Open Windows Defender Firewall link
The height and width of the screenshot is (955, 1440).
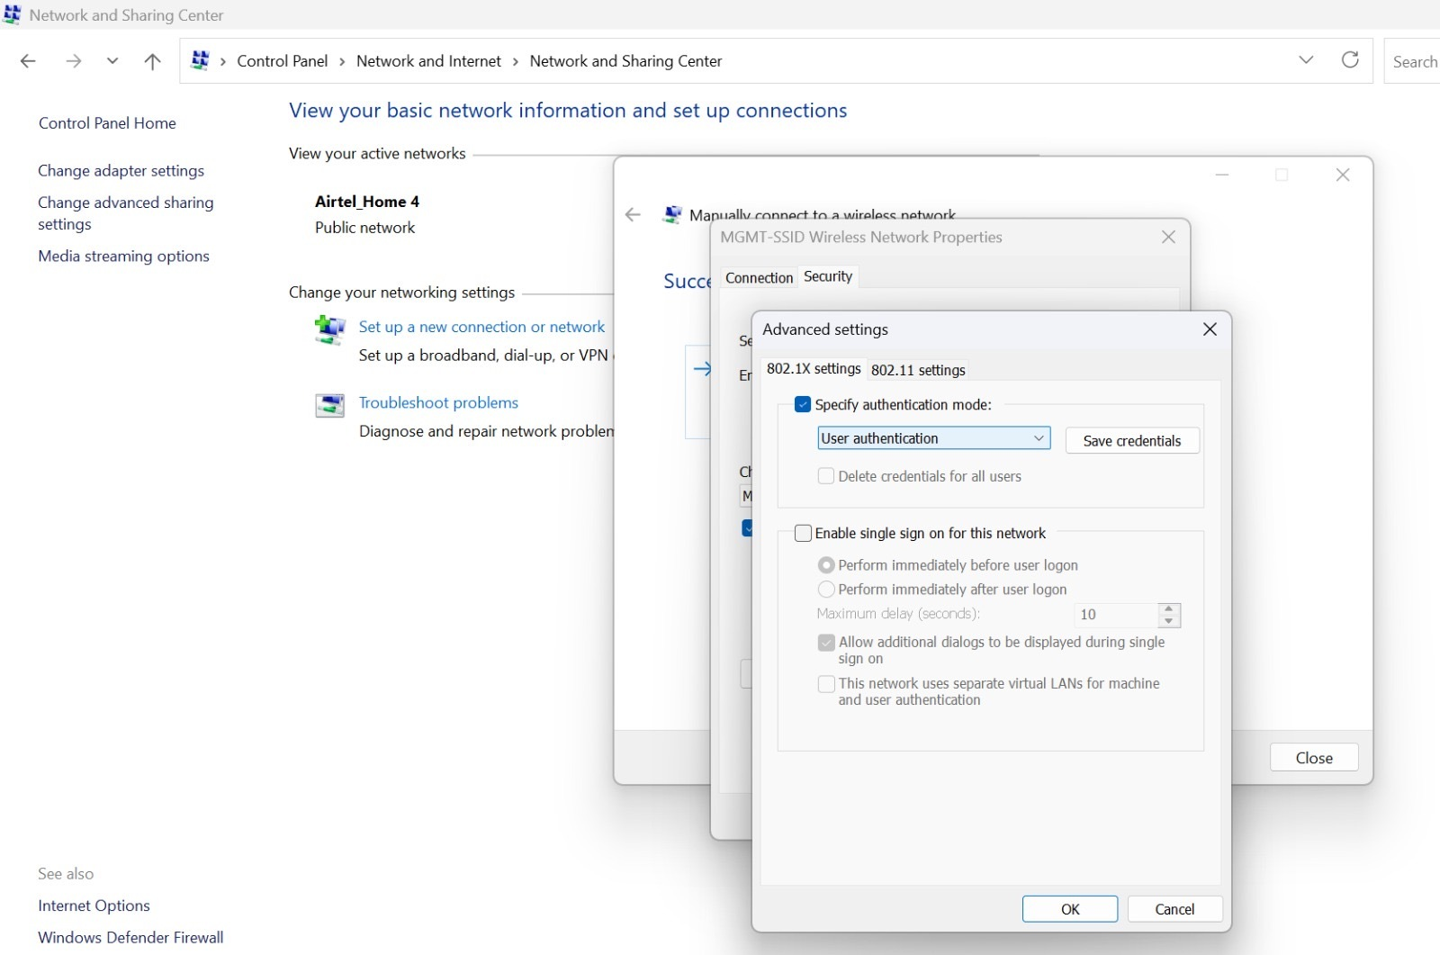coord(130,937)
